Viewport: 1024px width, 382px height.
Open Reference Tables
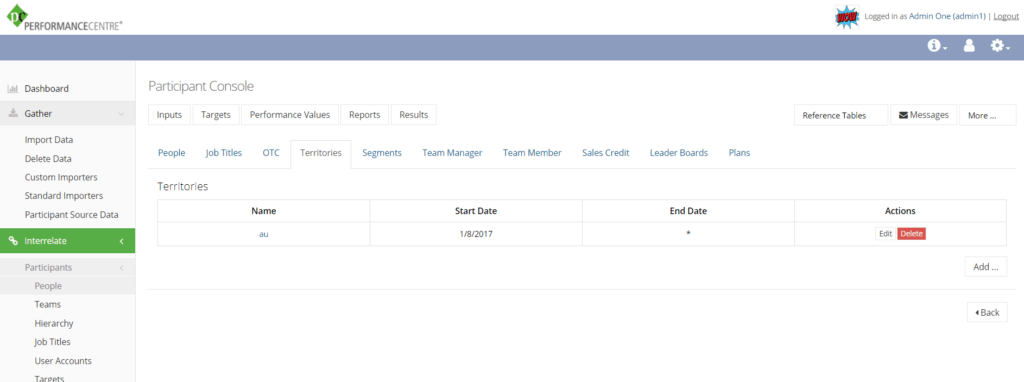click(x=841, y=115)
